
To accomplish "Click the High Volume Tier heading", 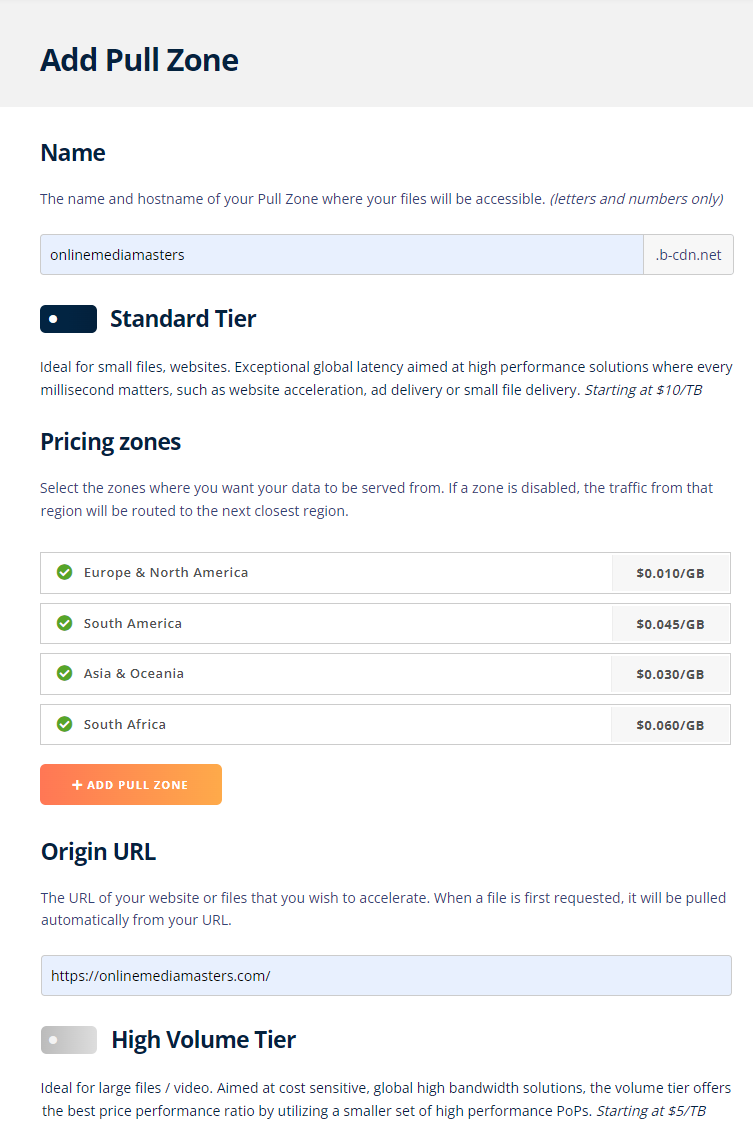I will [204, 1040].
